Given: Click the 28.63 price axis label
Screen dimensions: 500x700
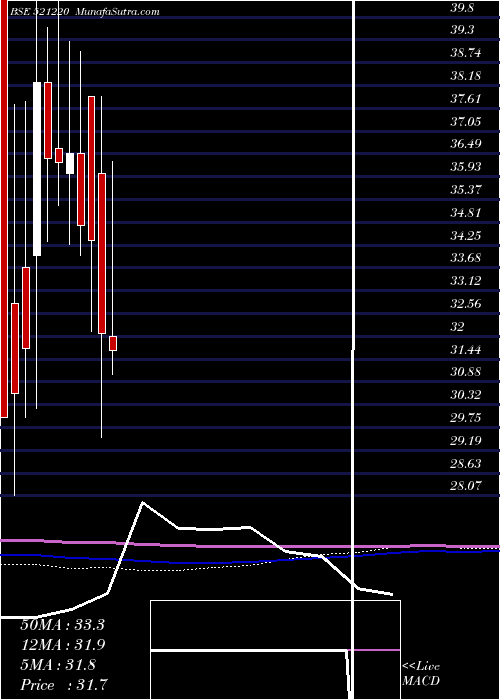Looking at the screenshot, I should coord(465,463).
